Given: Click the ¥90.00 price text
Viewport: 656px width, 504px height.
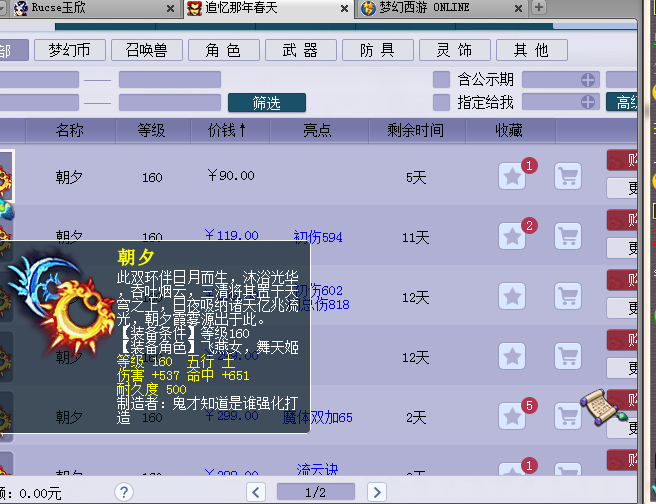Looking at the screenshot, I should tap(231, 175).
